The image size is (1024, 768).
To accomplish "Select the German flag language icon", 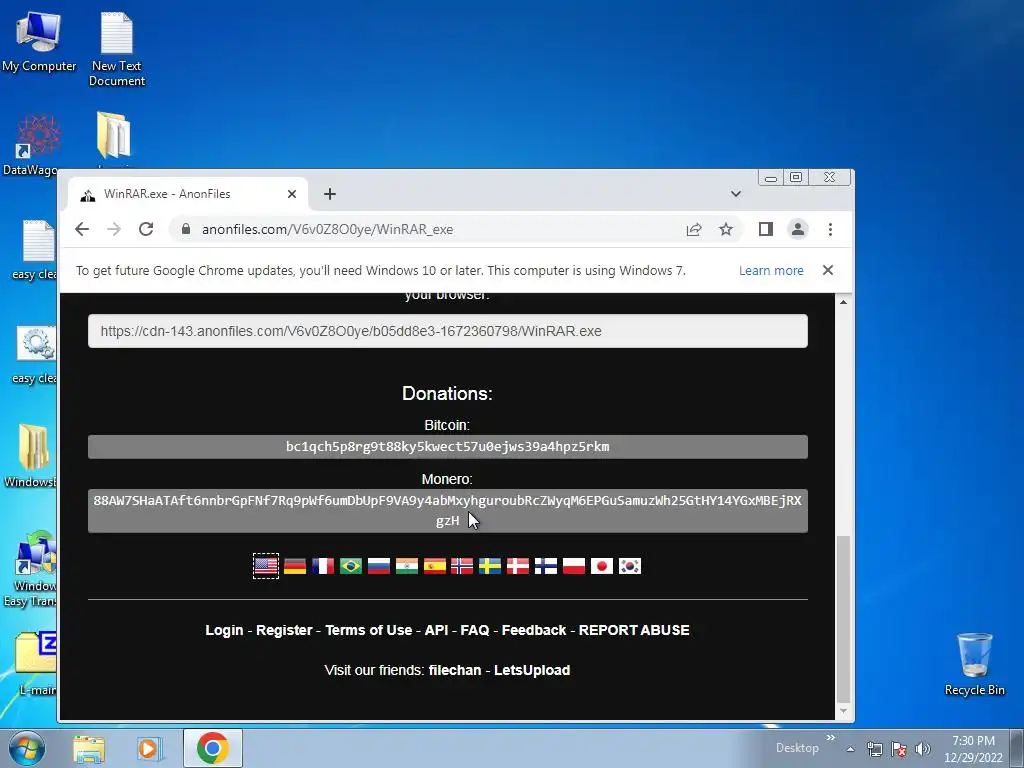I will [295, 566].
